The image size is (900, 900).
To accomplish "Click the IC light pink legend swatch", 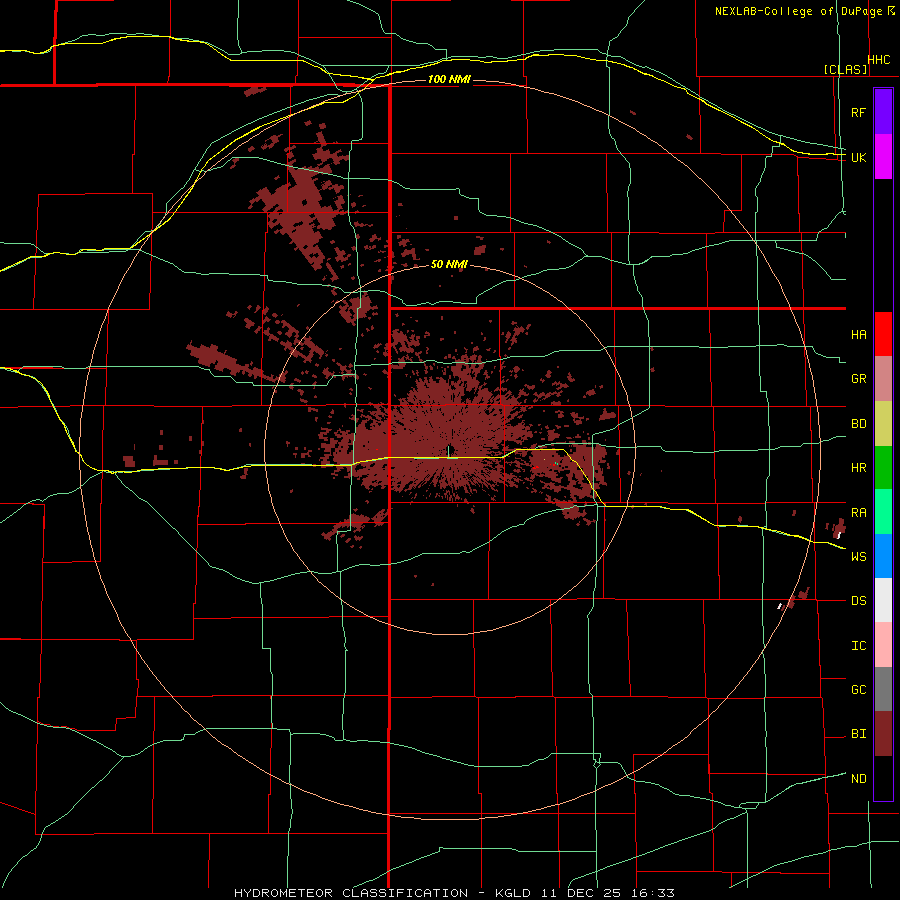I will tap(883, 645).
